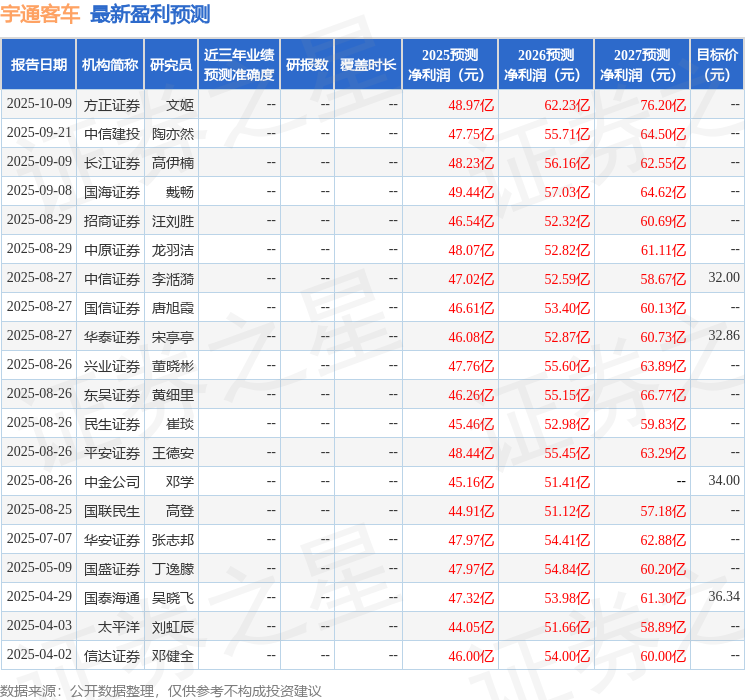Viewport: 745px width, 700px height.
Task: Select researcher 唐旭霞
Action: [x=173, y=308]
